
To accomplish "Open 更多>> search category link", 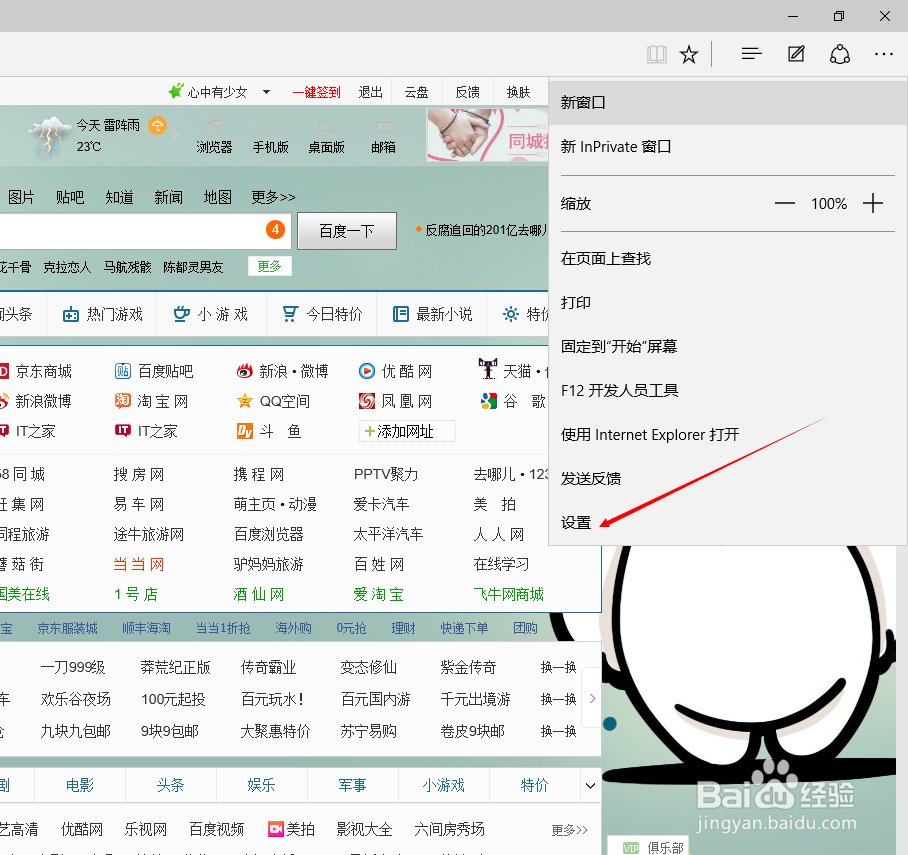I will 273,198.
